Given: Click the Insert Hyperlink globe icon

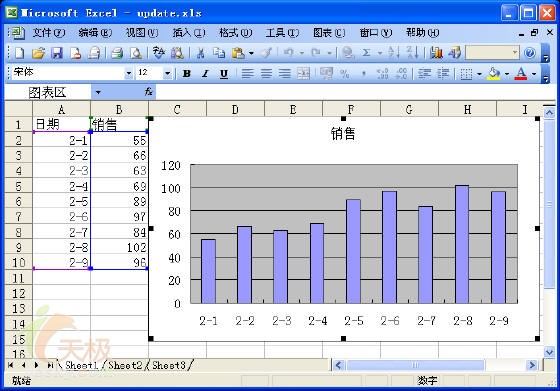Looking at the screenshot, I should 347,53.
